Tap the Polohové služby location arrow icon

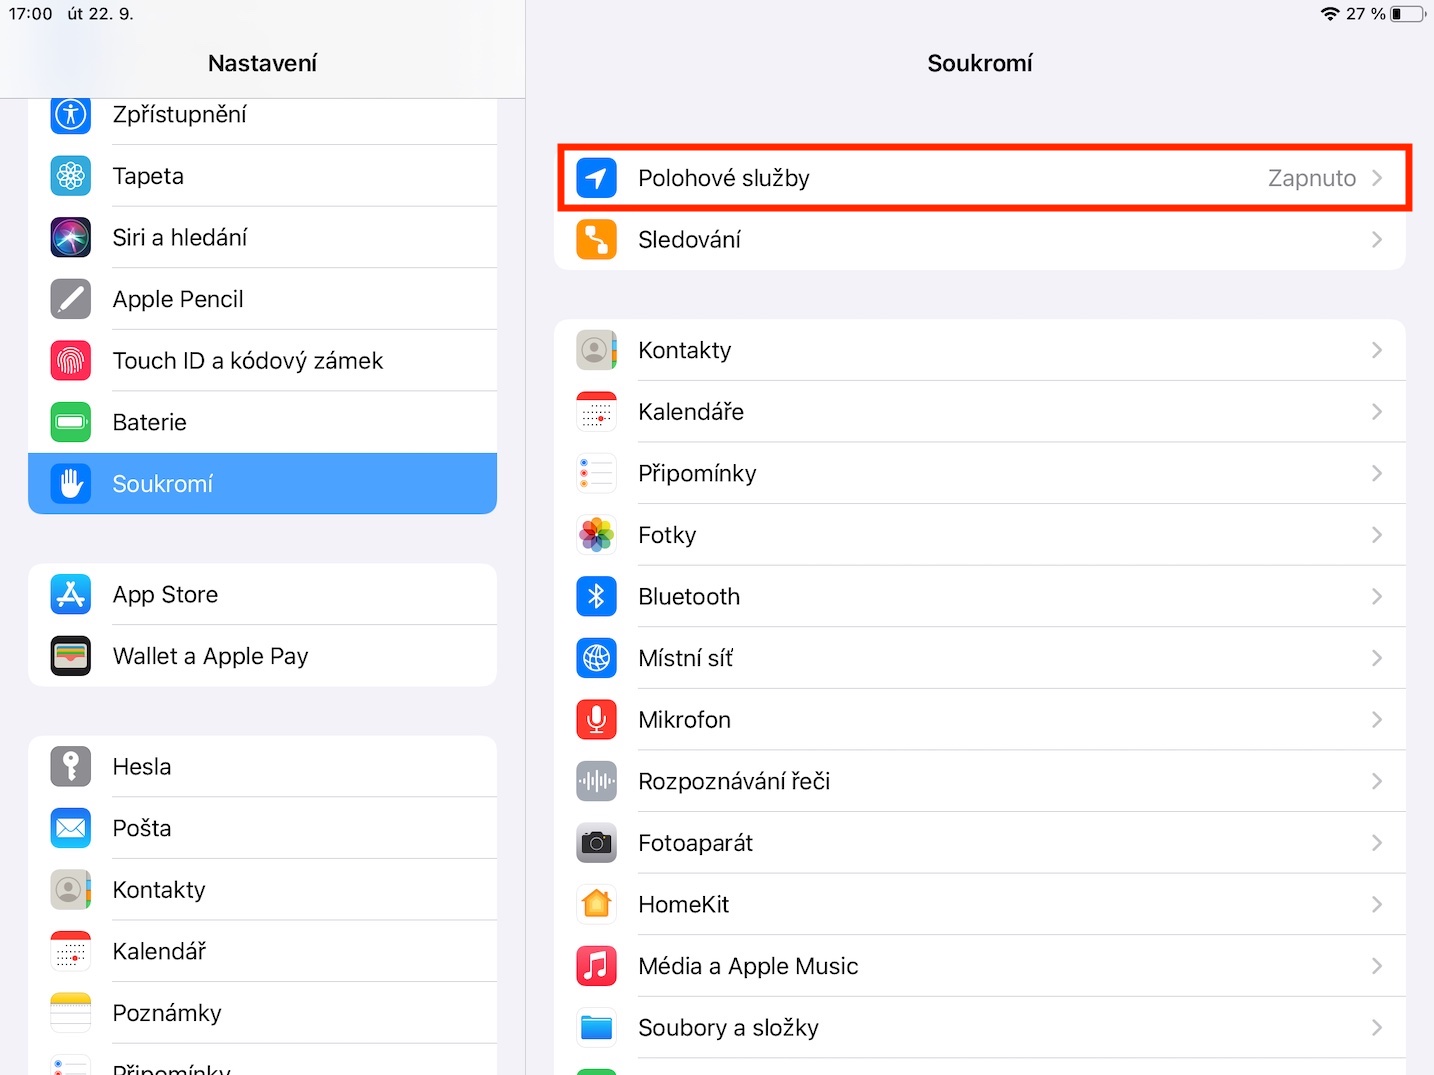tap(596, 178)
